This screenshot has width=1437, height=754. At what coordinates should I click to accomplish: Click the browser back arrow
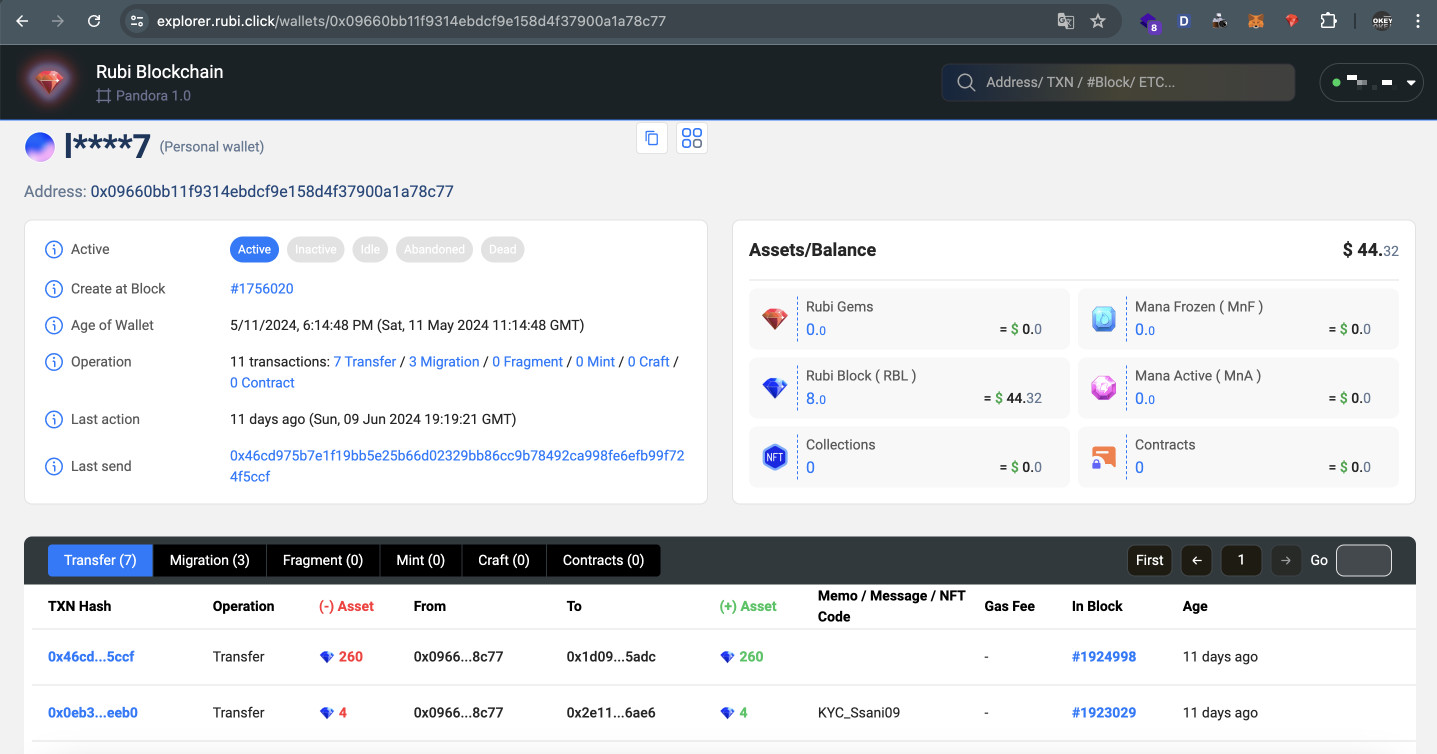point(22,20)
